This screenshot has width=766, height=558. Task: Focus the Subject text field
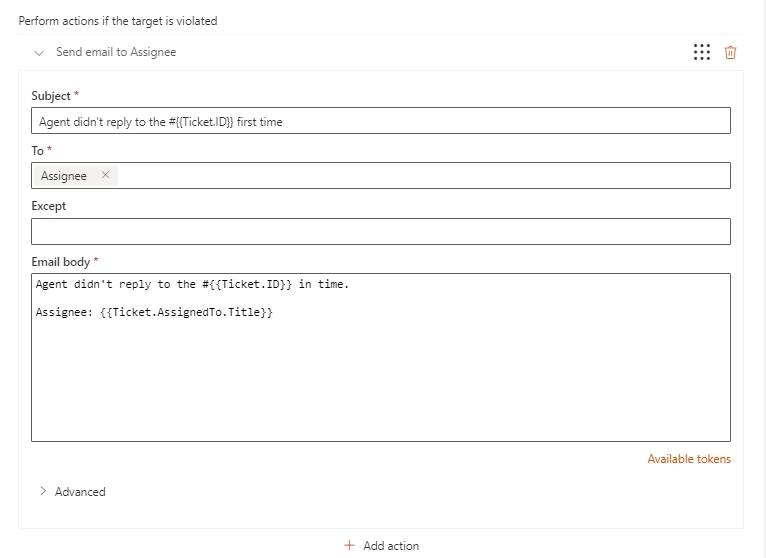pos(381,121)
